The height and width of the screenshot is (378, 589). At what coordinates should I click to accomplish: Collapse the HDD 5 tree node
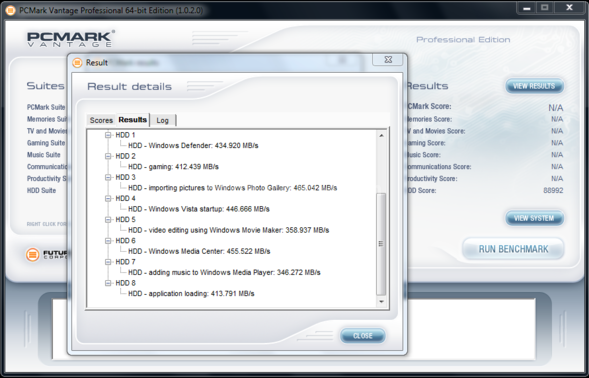pos(108,219)
